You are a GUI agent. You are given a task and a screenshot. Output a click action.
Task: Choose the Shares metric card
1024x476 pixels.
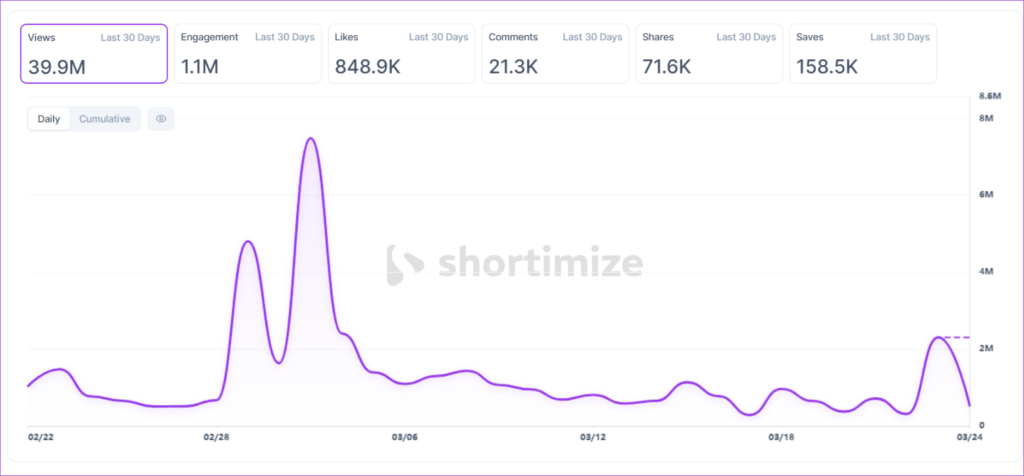(709, 53)
